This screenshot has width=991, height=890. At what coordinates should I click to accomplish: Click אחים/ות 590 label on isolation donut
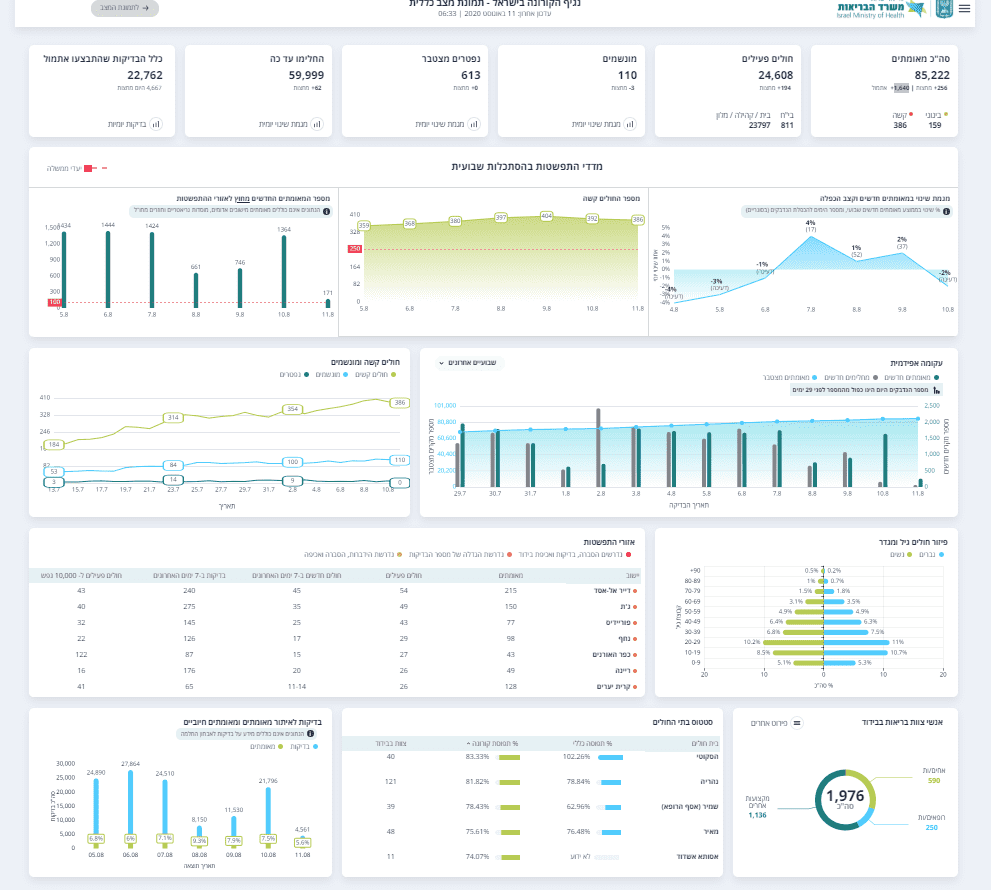(x=933, y=776)
